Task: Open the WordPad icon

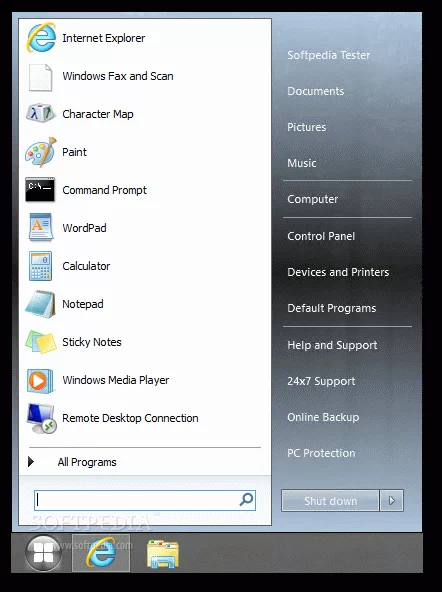Action: pos(41,227)
